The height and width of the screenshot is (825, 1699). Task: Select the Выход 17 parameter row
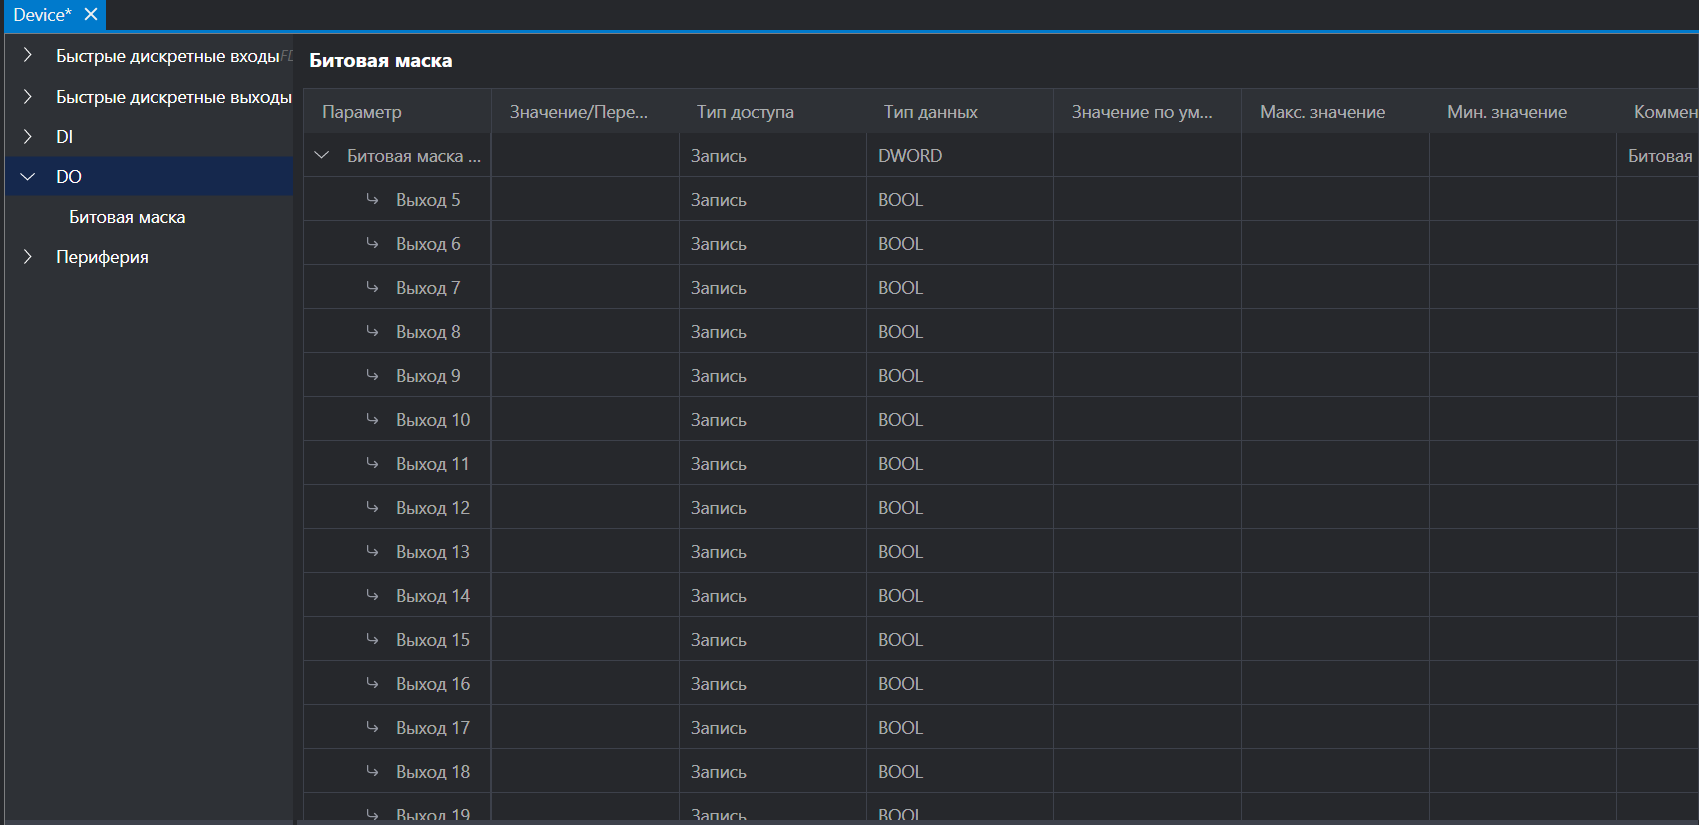(1000, 727)
